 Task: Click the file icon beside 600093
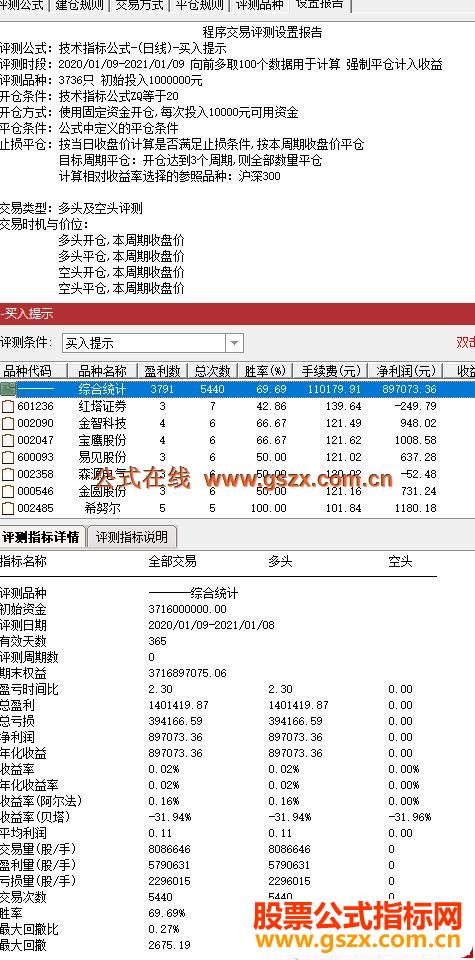[7, 457]
